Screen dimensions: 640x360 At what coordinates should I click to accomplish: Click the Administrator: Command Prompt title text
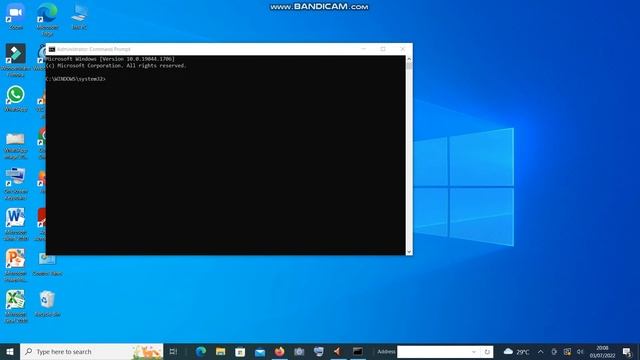(93, 49)
